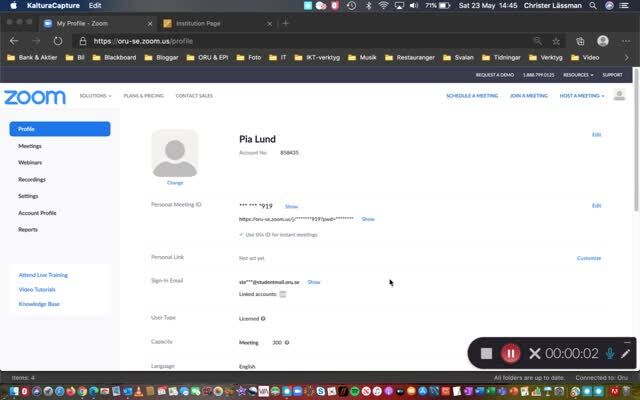640x400 pixels.
Task: Show the hidden Personal Meeting ID number
Action: tap(291, 207)
